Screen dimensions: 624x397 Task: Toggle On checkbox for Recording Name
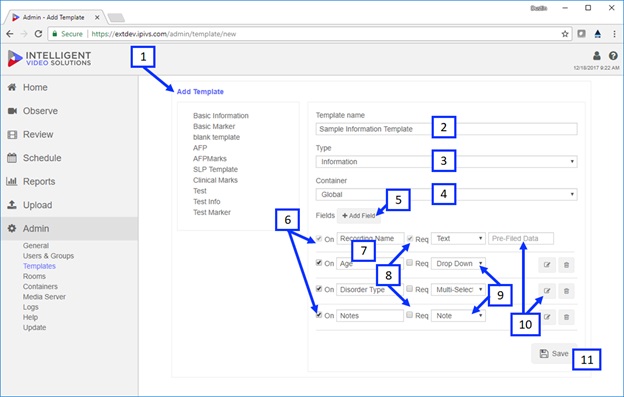(319, 238)
